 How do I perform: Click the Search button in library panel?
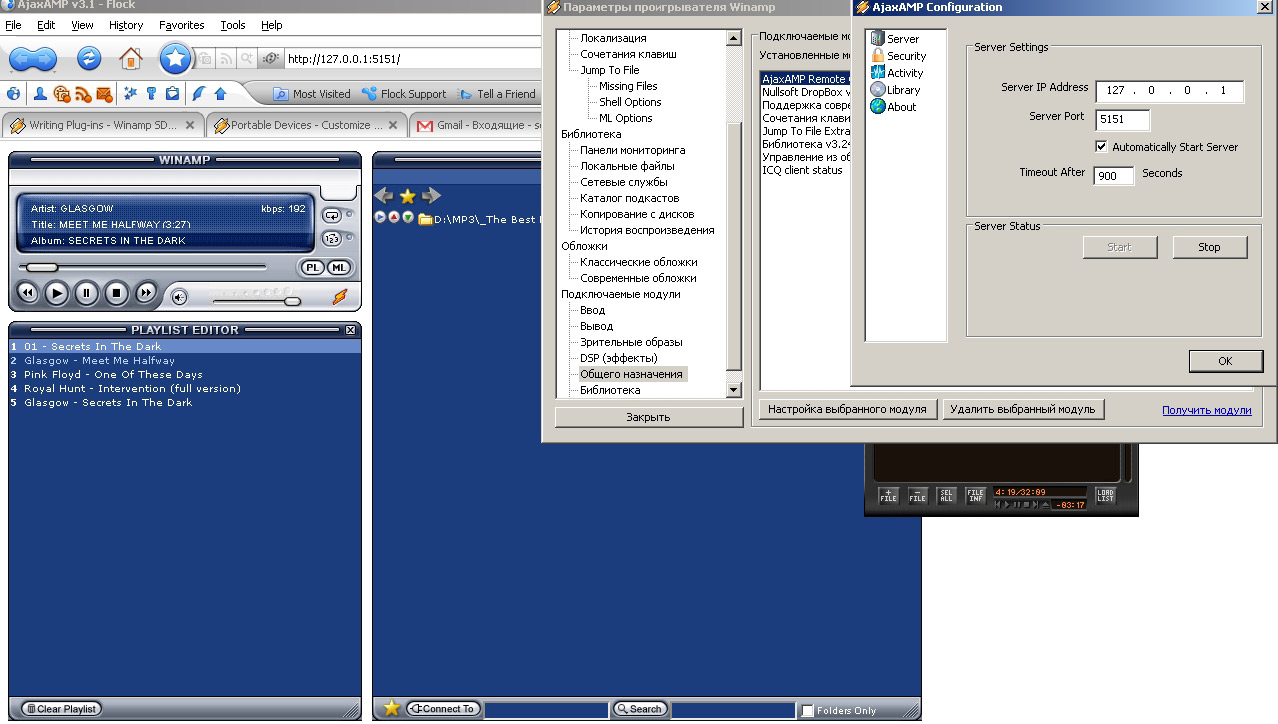click(x=640, y=709)
